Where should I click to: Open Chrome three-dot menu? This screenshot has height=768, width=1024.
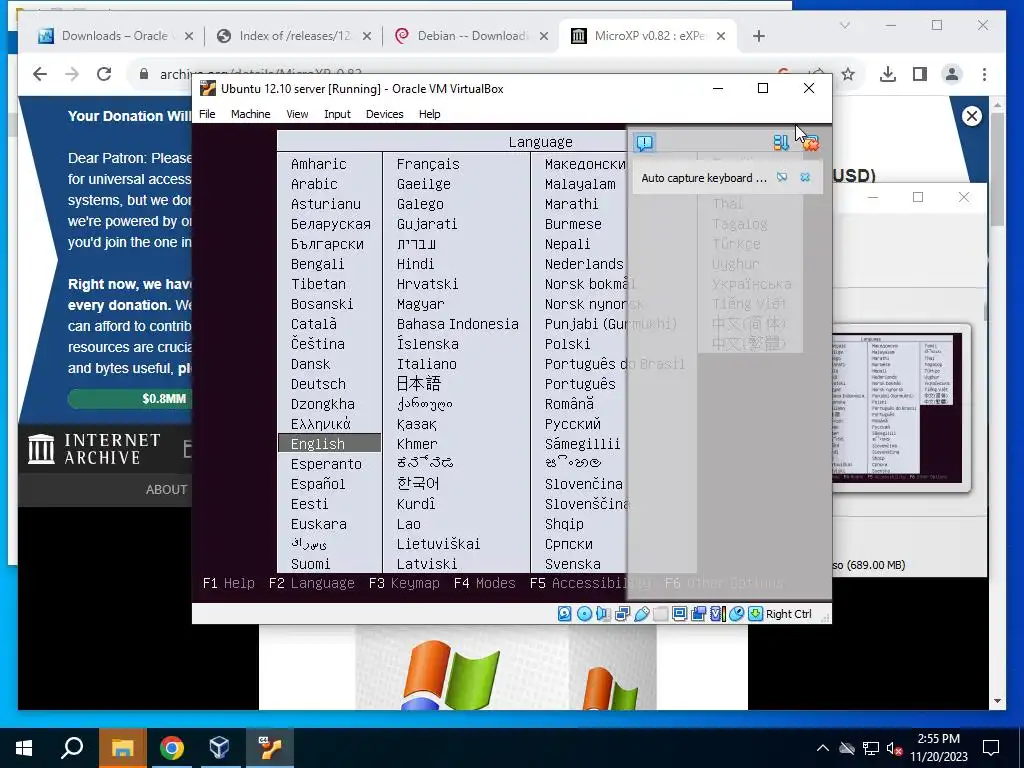tap(984, 74)
